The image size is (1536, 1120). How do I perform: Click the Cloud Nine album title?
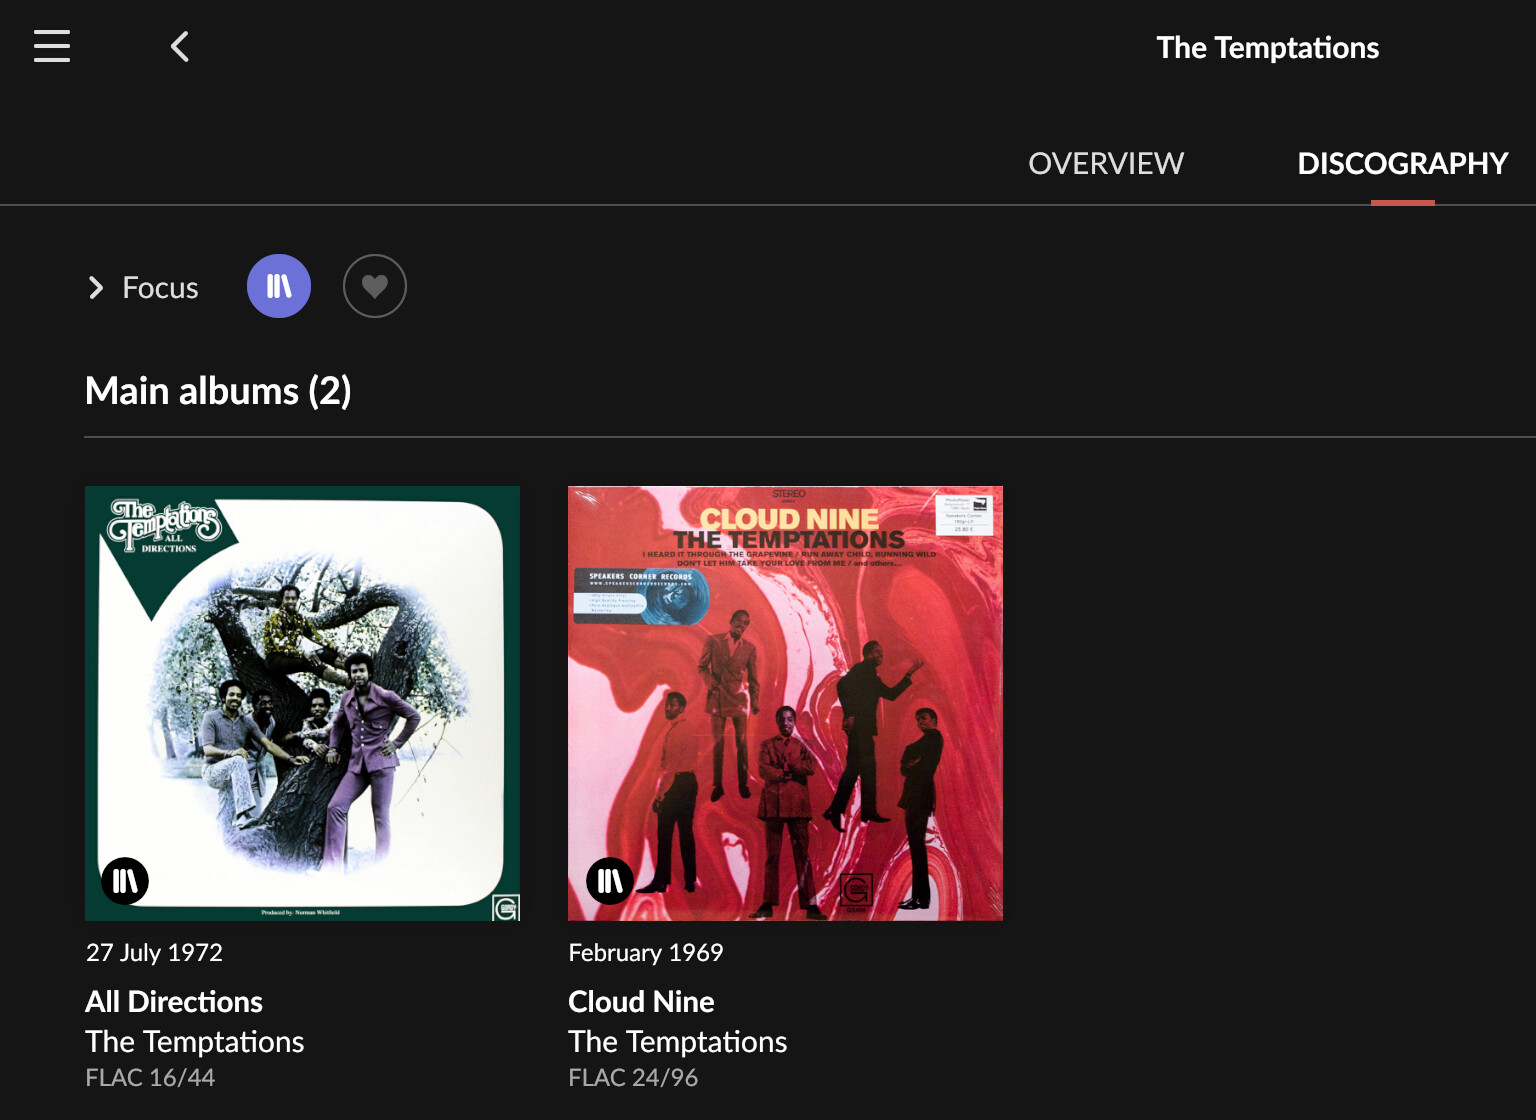tap(641, 1001)
